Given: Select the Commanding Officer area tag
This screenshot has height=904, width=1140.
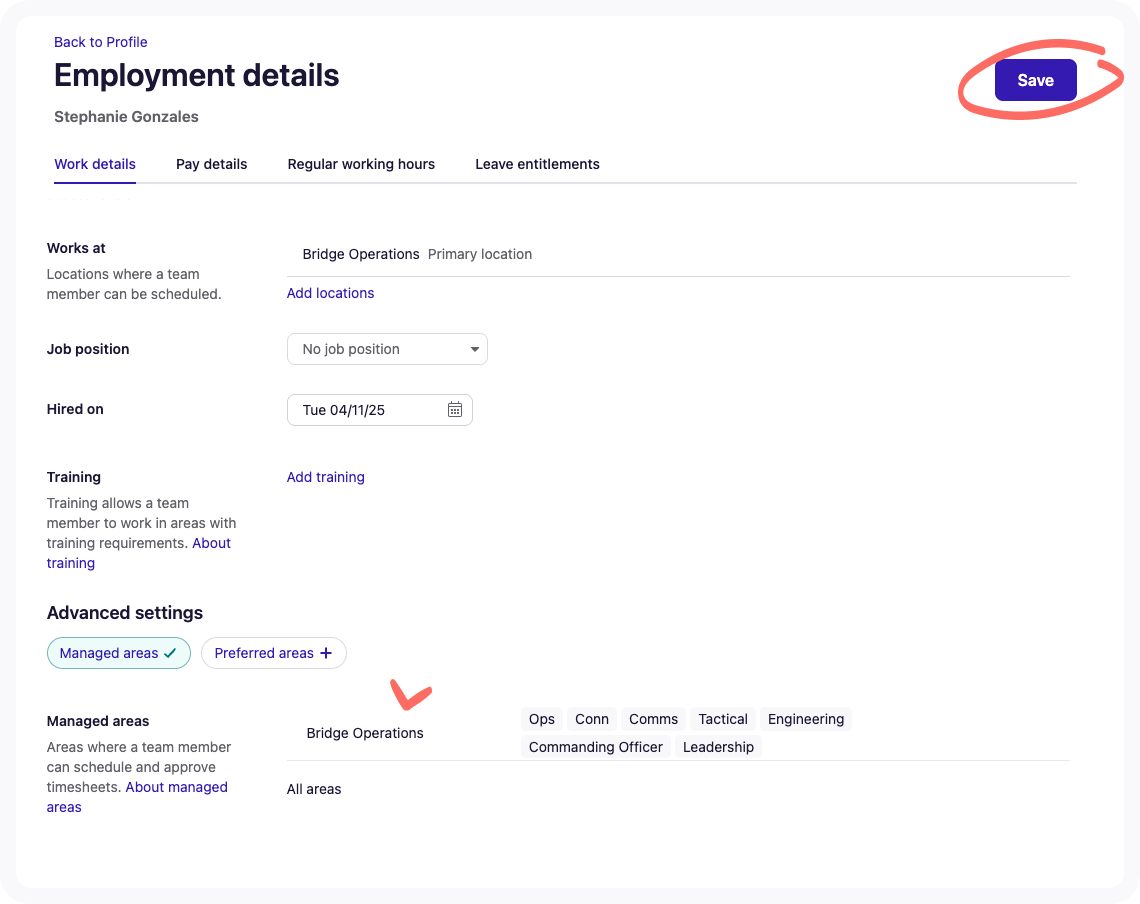Looking at the screenshot, I should [595, 747].
